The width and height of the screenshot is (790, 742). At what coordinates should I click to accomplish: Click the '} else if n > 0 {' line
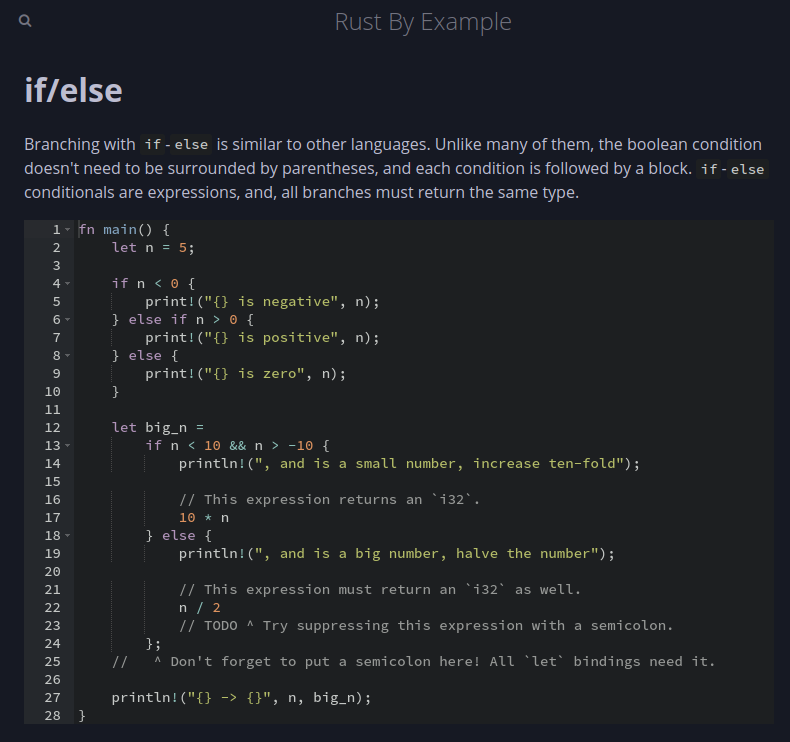183,320
